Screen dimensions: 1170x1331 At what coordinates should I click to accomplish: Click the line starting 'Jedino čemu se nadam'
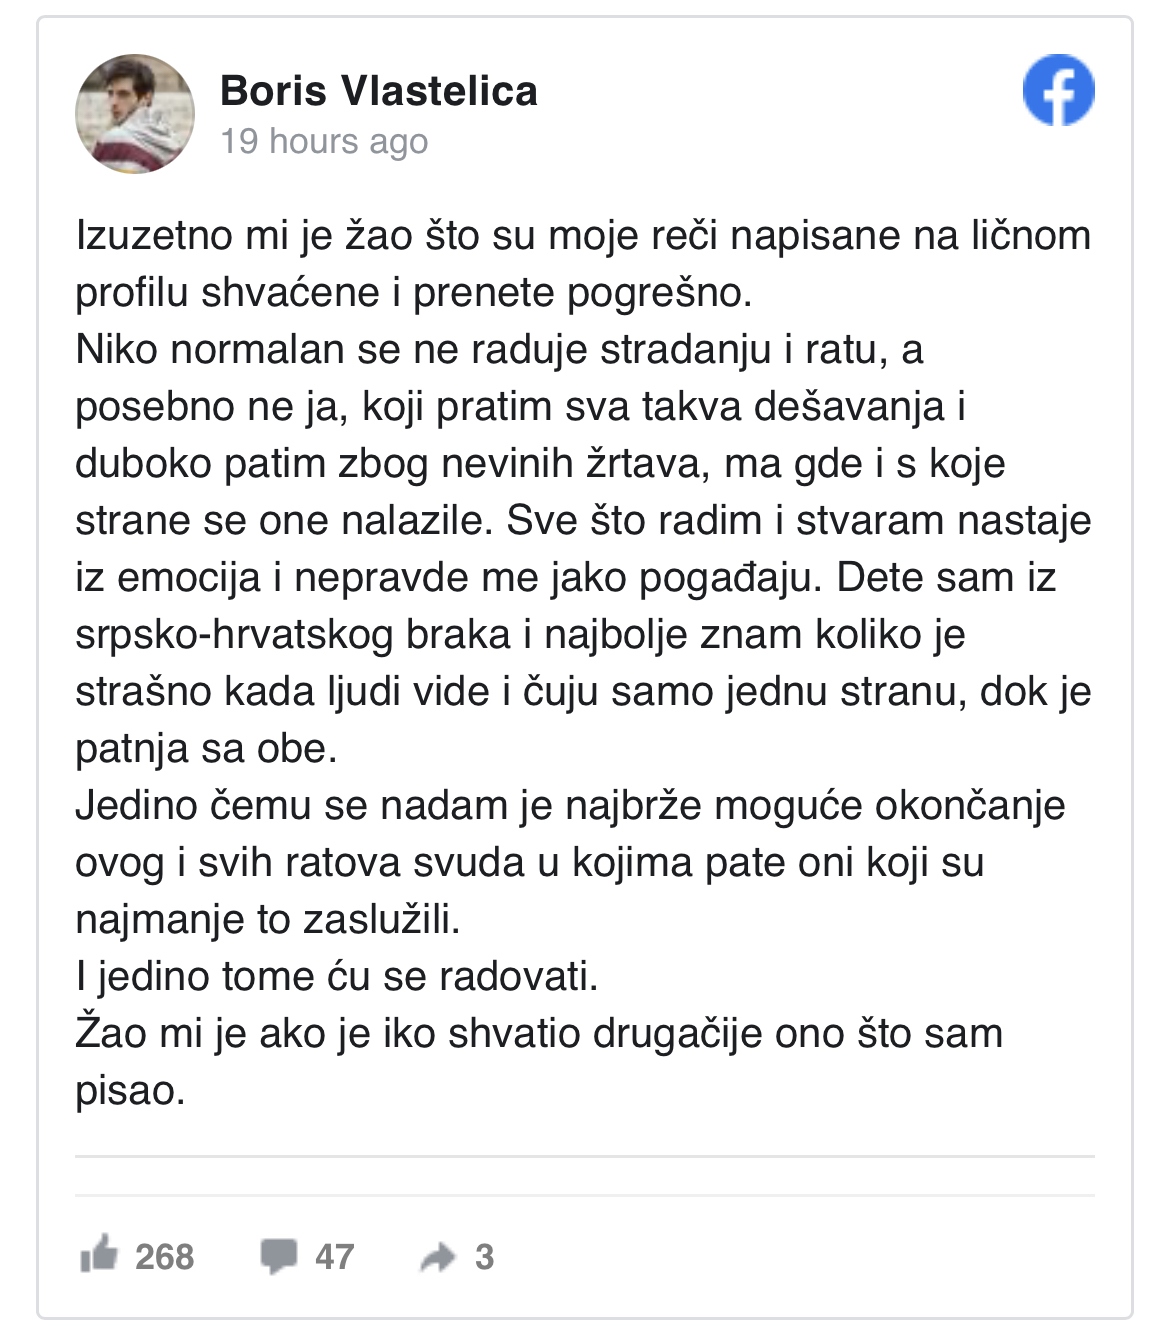pyautogui.click(x=570, y=806)
